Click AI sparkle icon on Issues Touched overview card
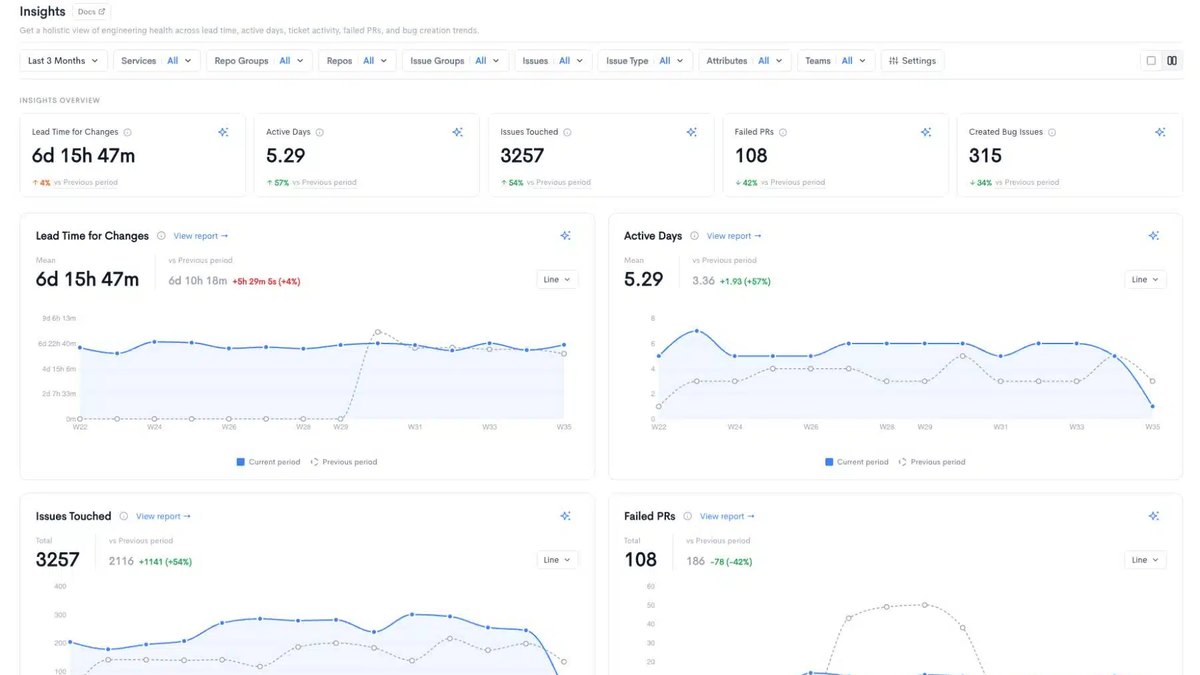Viewport: 1200px width, 675px height. (692, 132)
